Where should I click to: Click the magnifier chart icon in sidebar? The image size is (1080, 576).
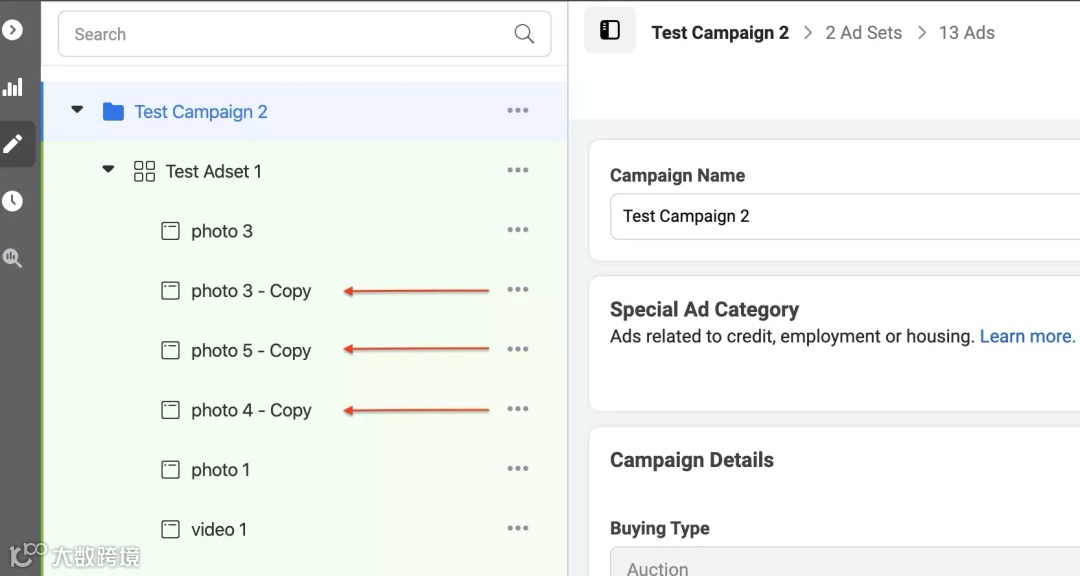click(13, 258)
